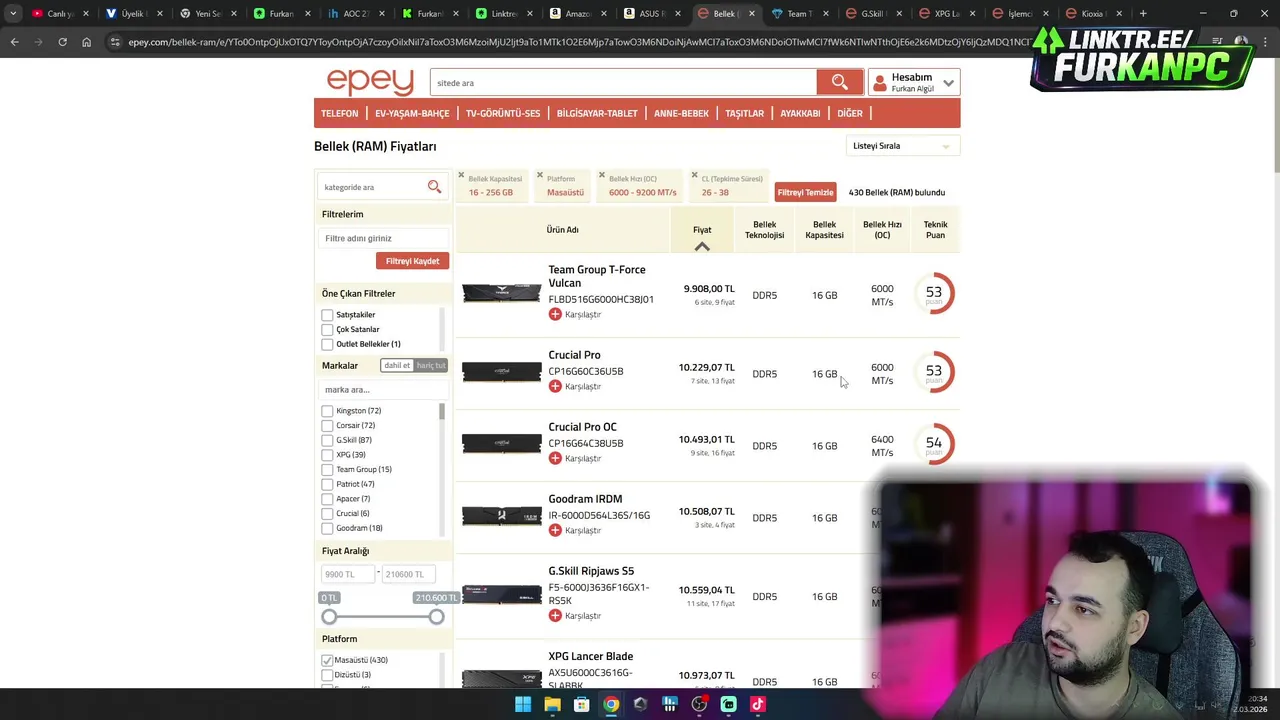Open Crucial Pro OC product link

click(582, 427)
